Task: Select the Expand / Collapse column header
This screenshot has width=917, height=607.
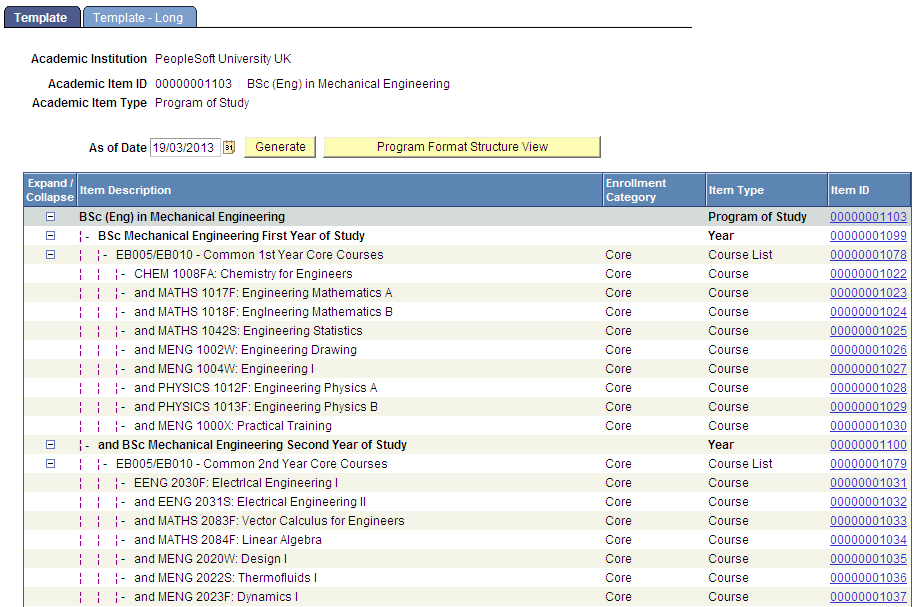Action: (50, 190)
